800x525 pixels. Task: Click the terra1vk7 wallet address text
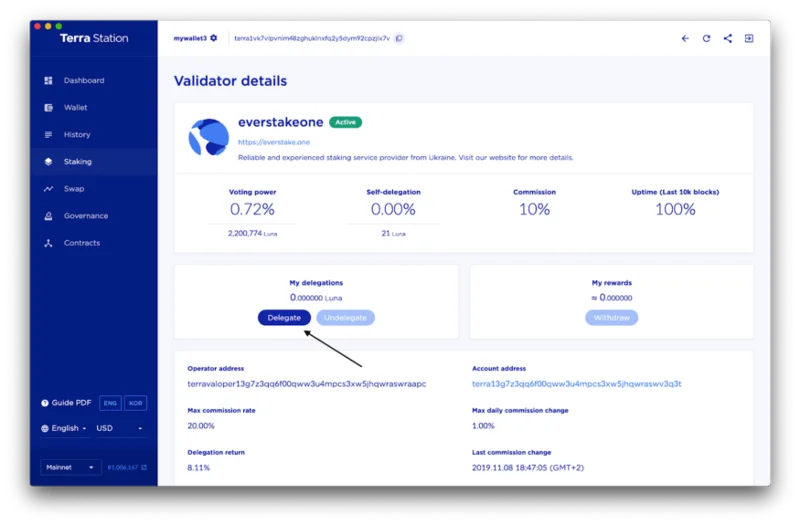(312, 38)
